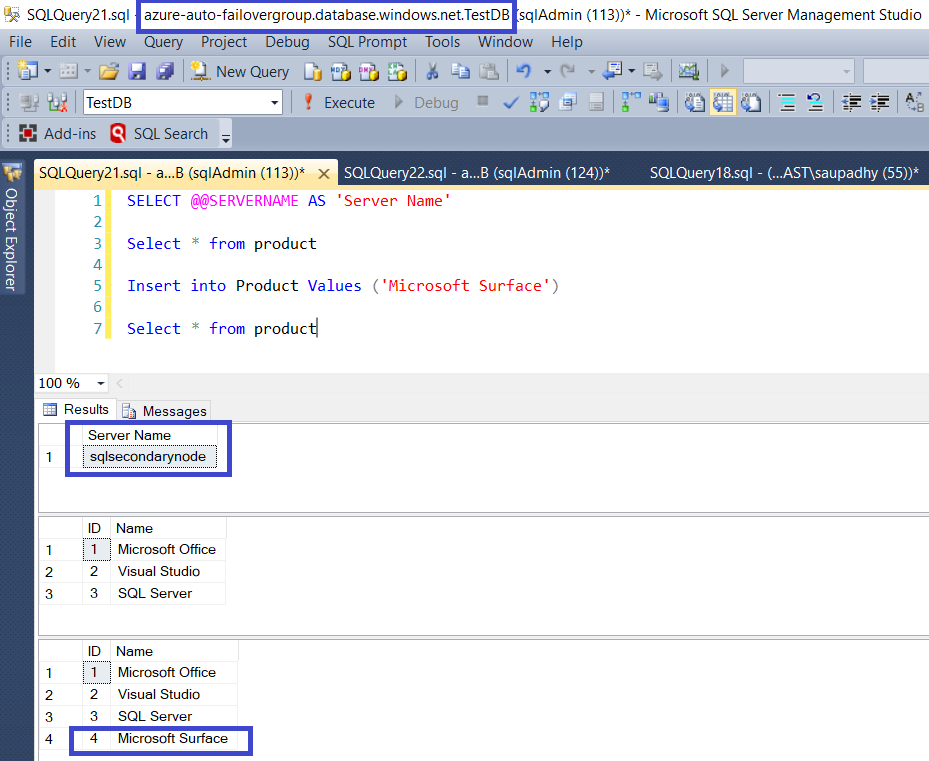Screen dimensions: 929x761
Task: Click the New Project icon
Action: tap(27, 71)
